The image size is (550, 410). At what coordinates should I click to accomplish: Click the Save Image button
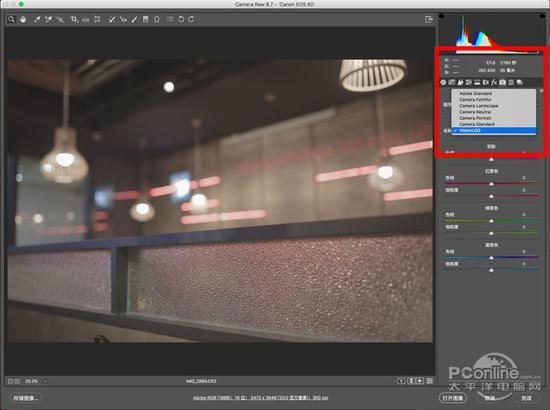tap(25, 398)
